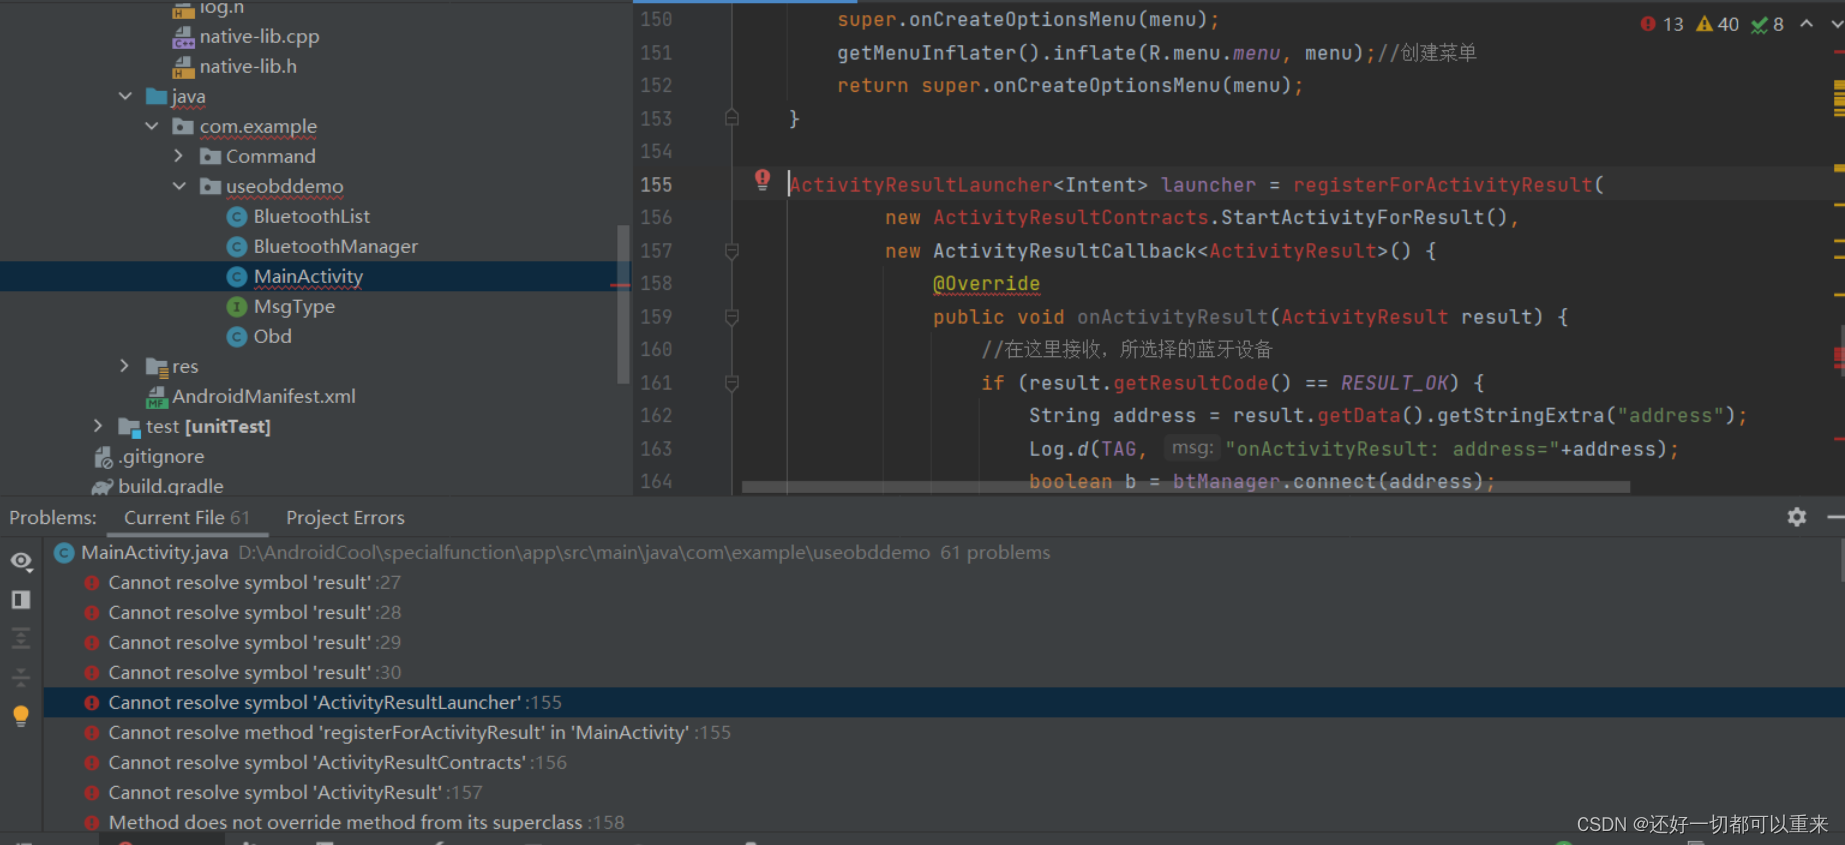The image size is (1845, 845).
Task: Toggle code folding at line 153
Action: point(732,118)
